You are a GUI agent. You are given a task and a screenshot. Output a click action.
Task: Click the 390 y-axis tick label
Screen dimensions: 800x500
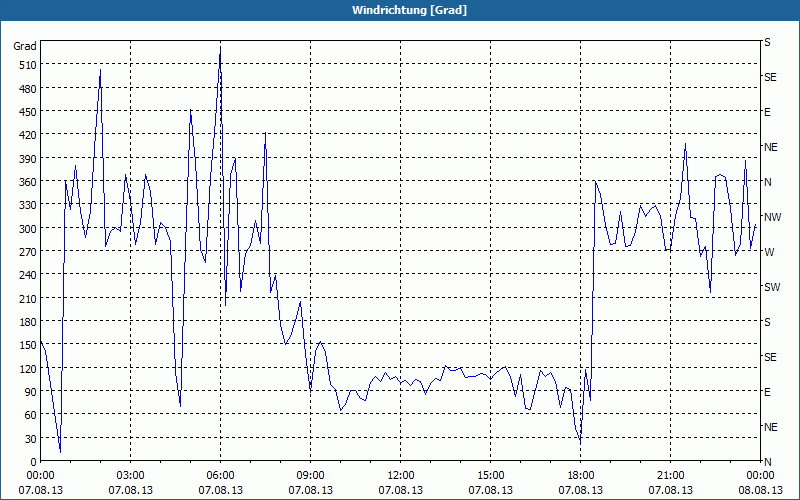[x=28, y=159]
